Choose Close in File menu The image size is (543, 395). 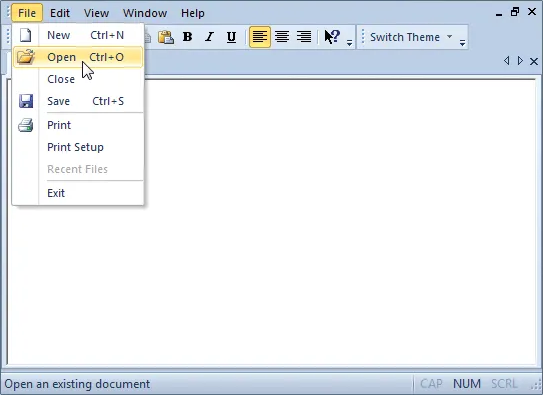pyautogui.click(x=78, y=79)
